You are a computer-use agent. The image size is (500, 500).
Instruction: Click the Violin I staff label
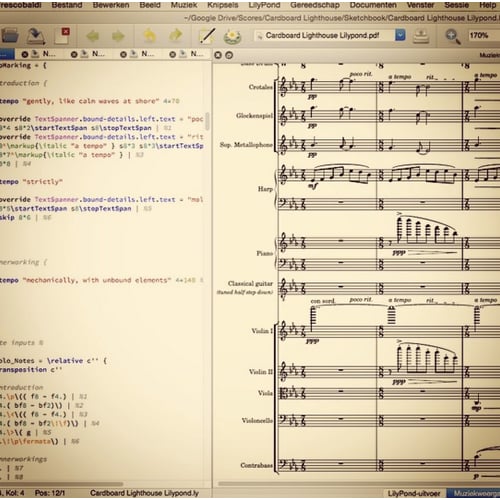(x=262, y=331)
